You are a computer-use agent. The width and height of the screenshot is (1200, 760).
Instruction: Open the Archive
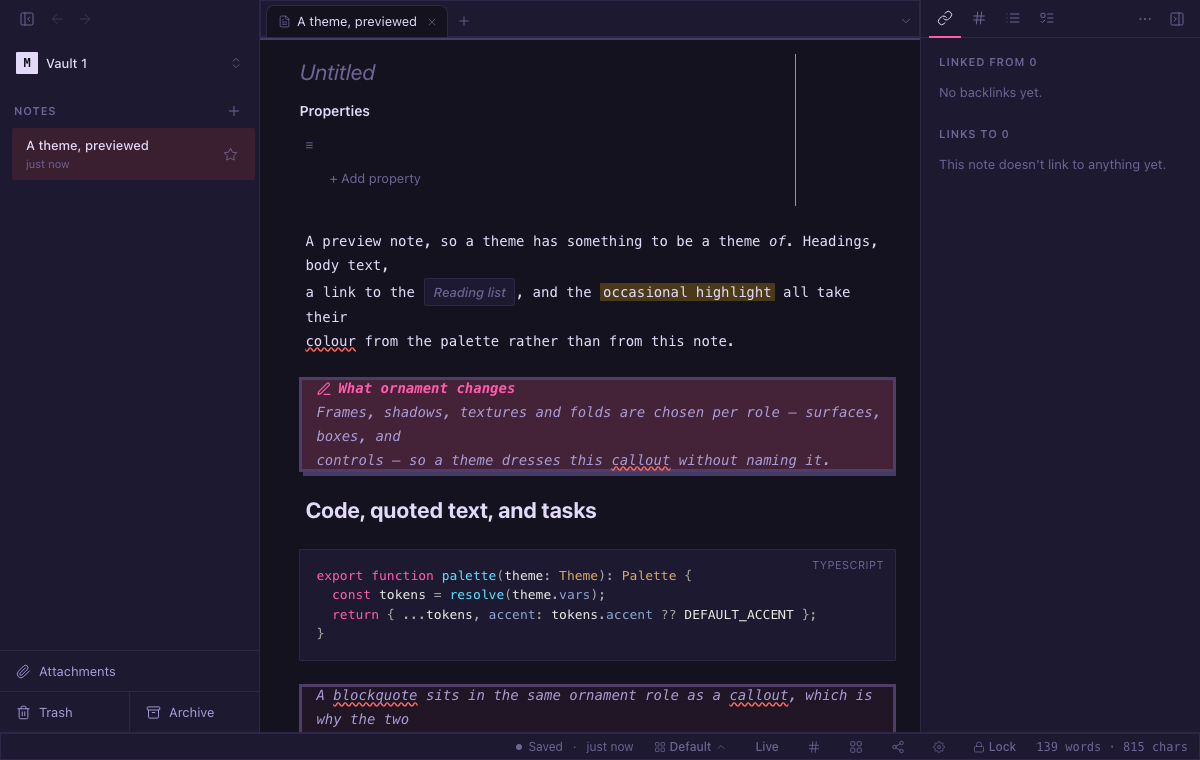[194, 712]
